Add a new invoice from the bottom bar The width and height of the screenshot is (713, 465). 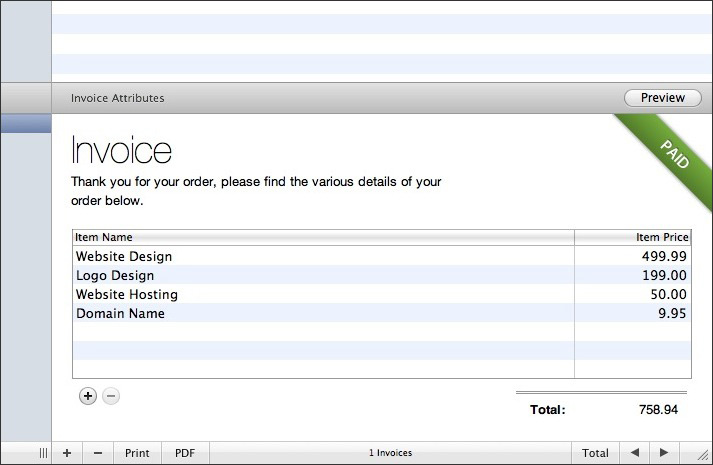(x=67, y=453)
